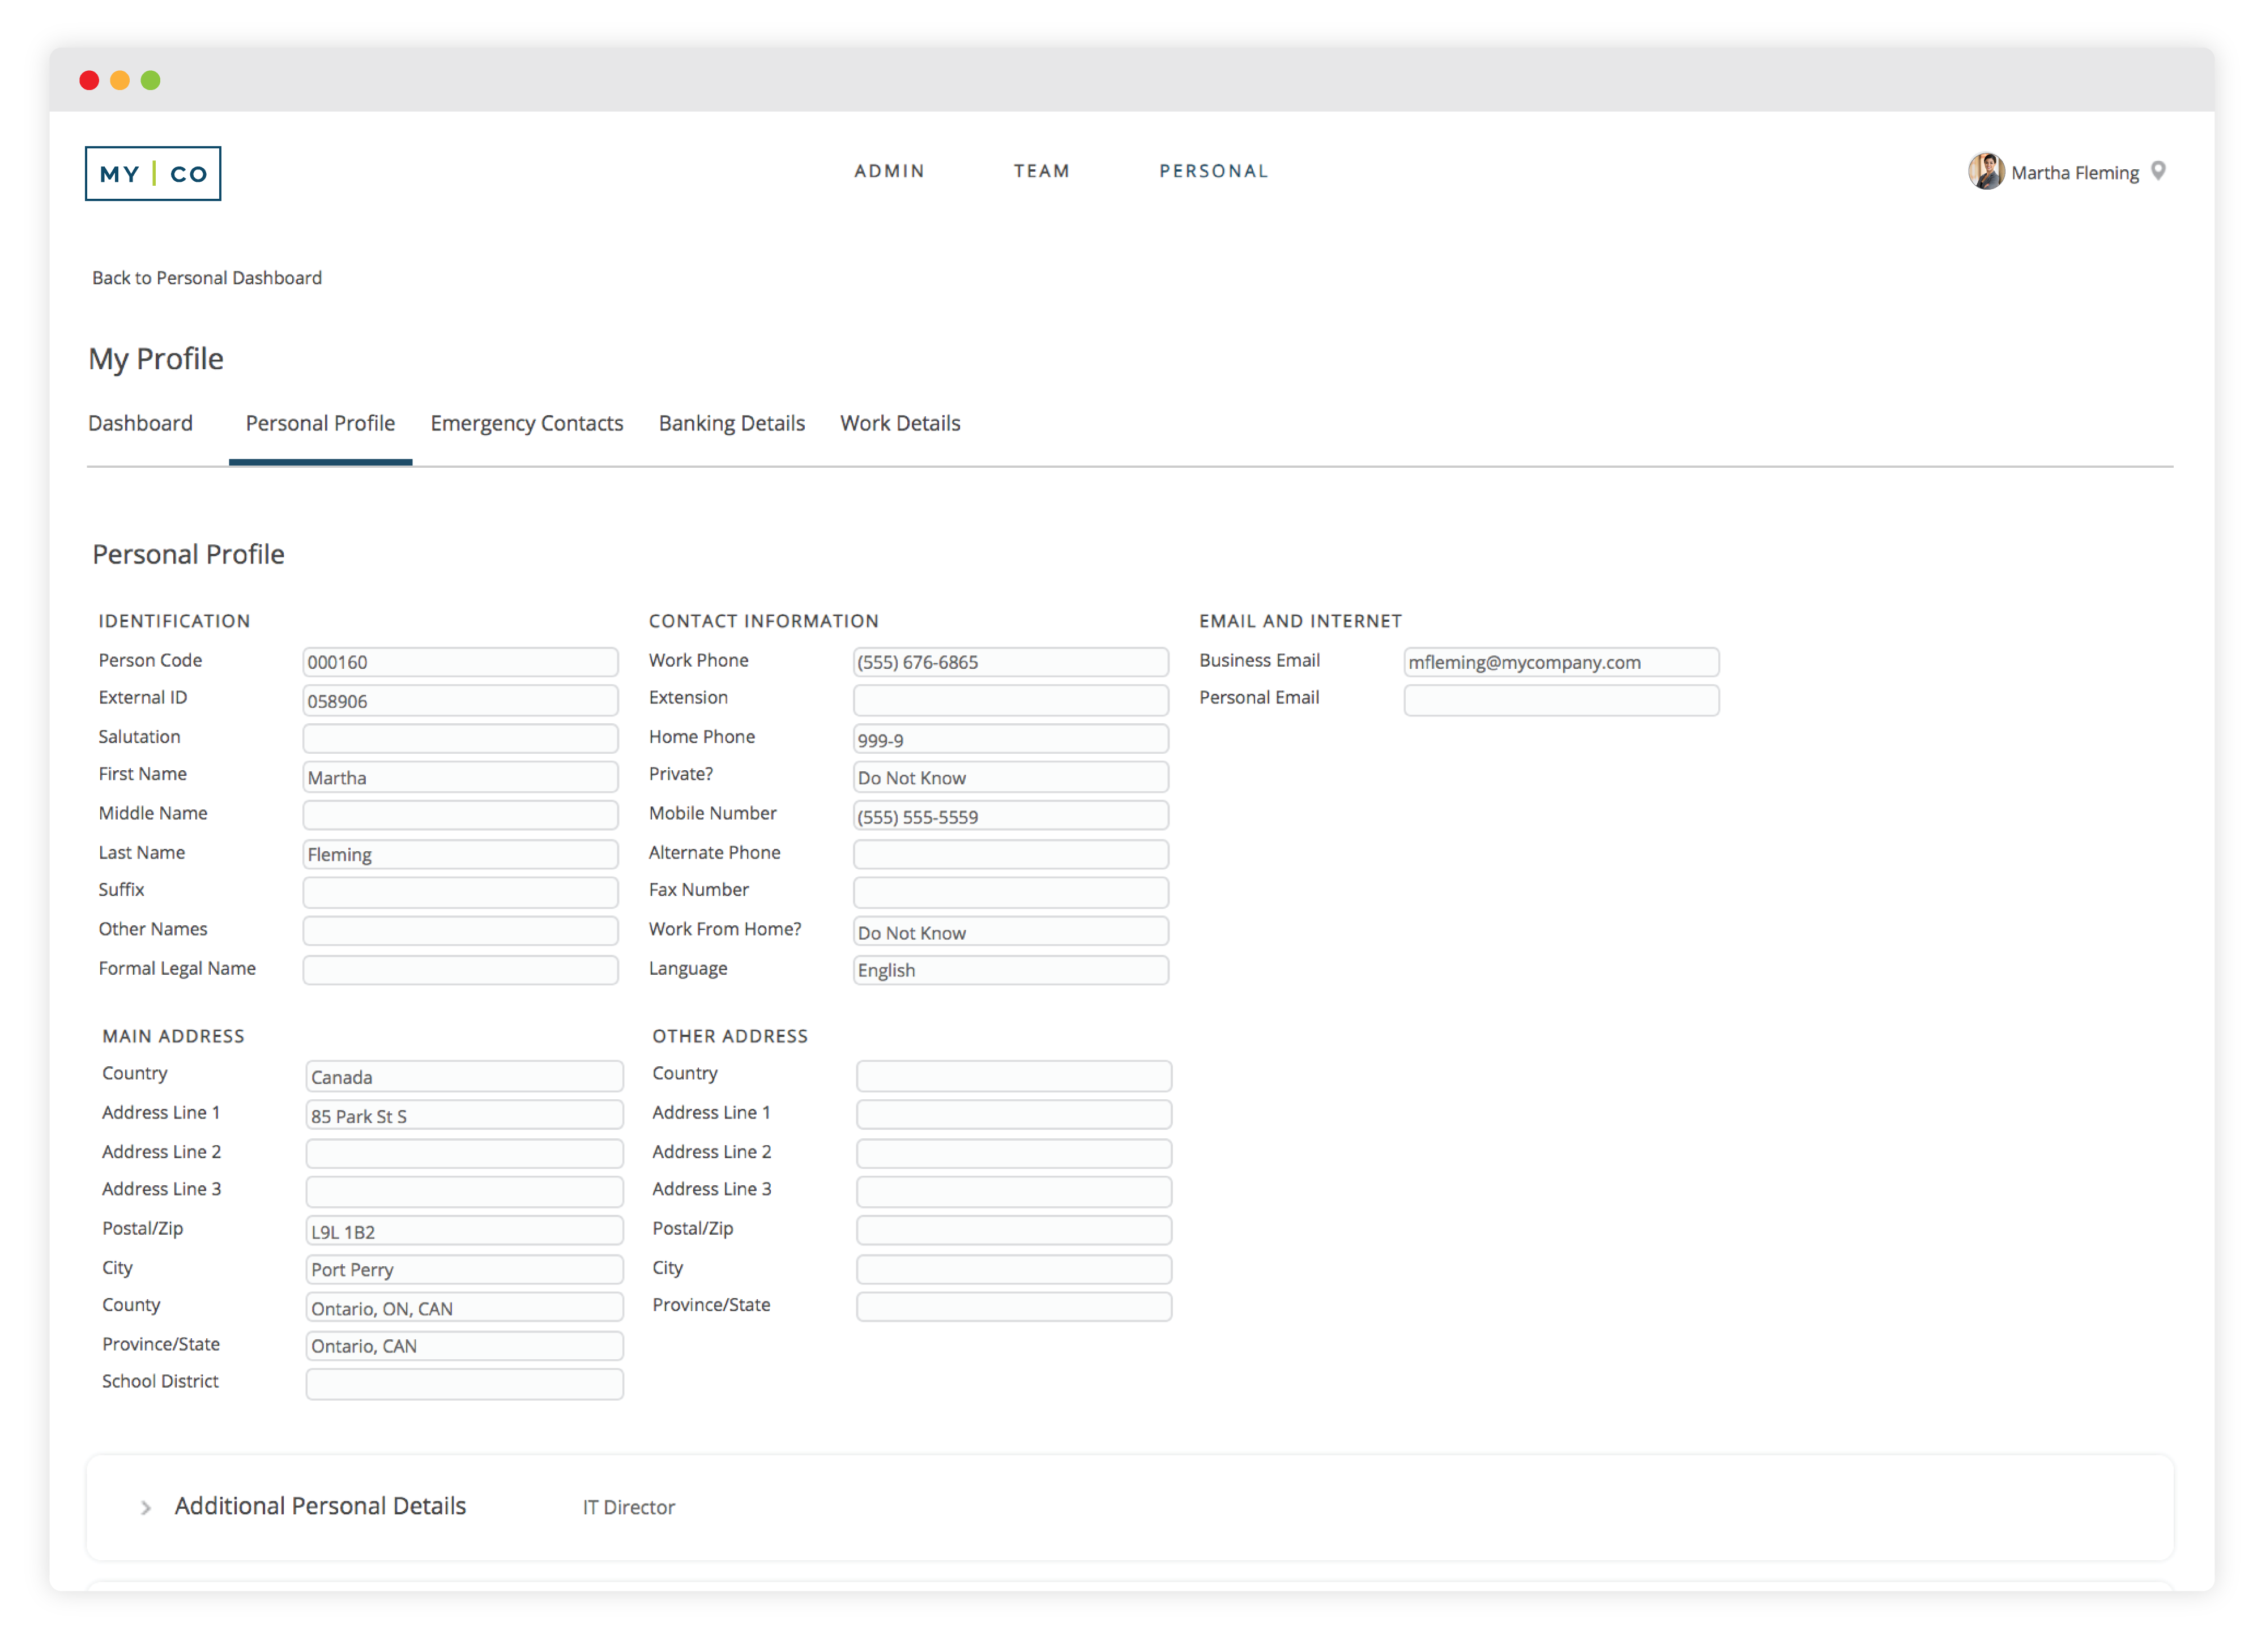Image resolution: width=2266 pixels, height=1652 pixels.
Task: Switch to the Work Details tab
Action: tap(900, 423)
